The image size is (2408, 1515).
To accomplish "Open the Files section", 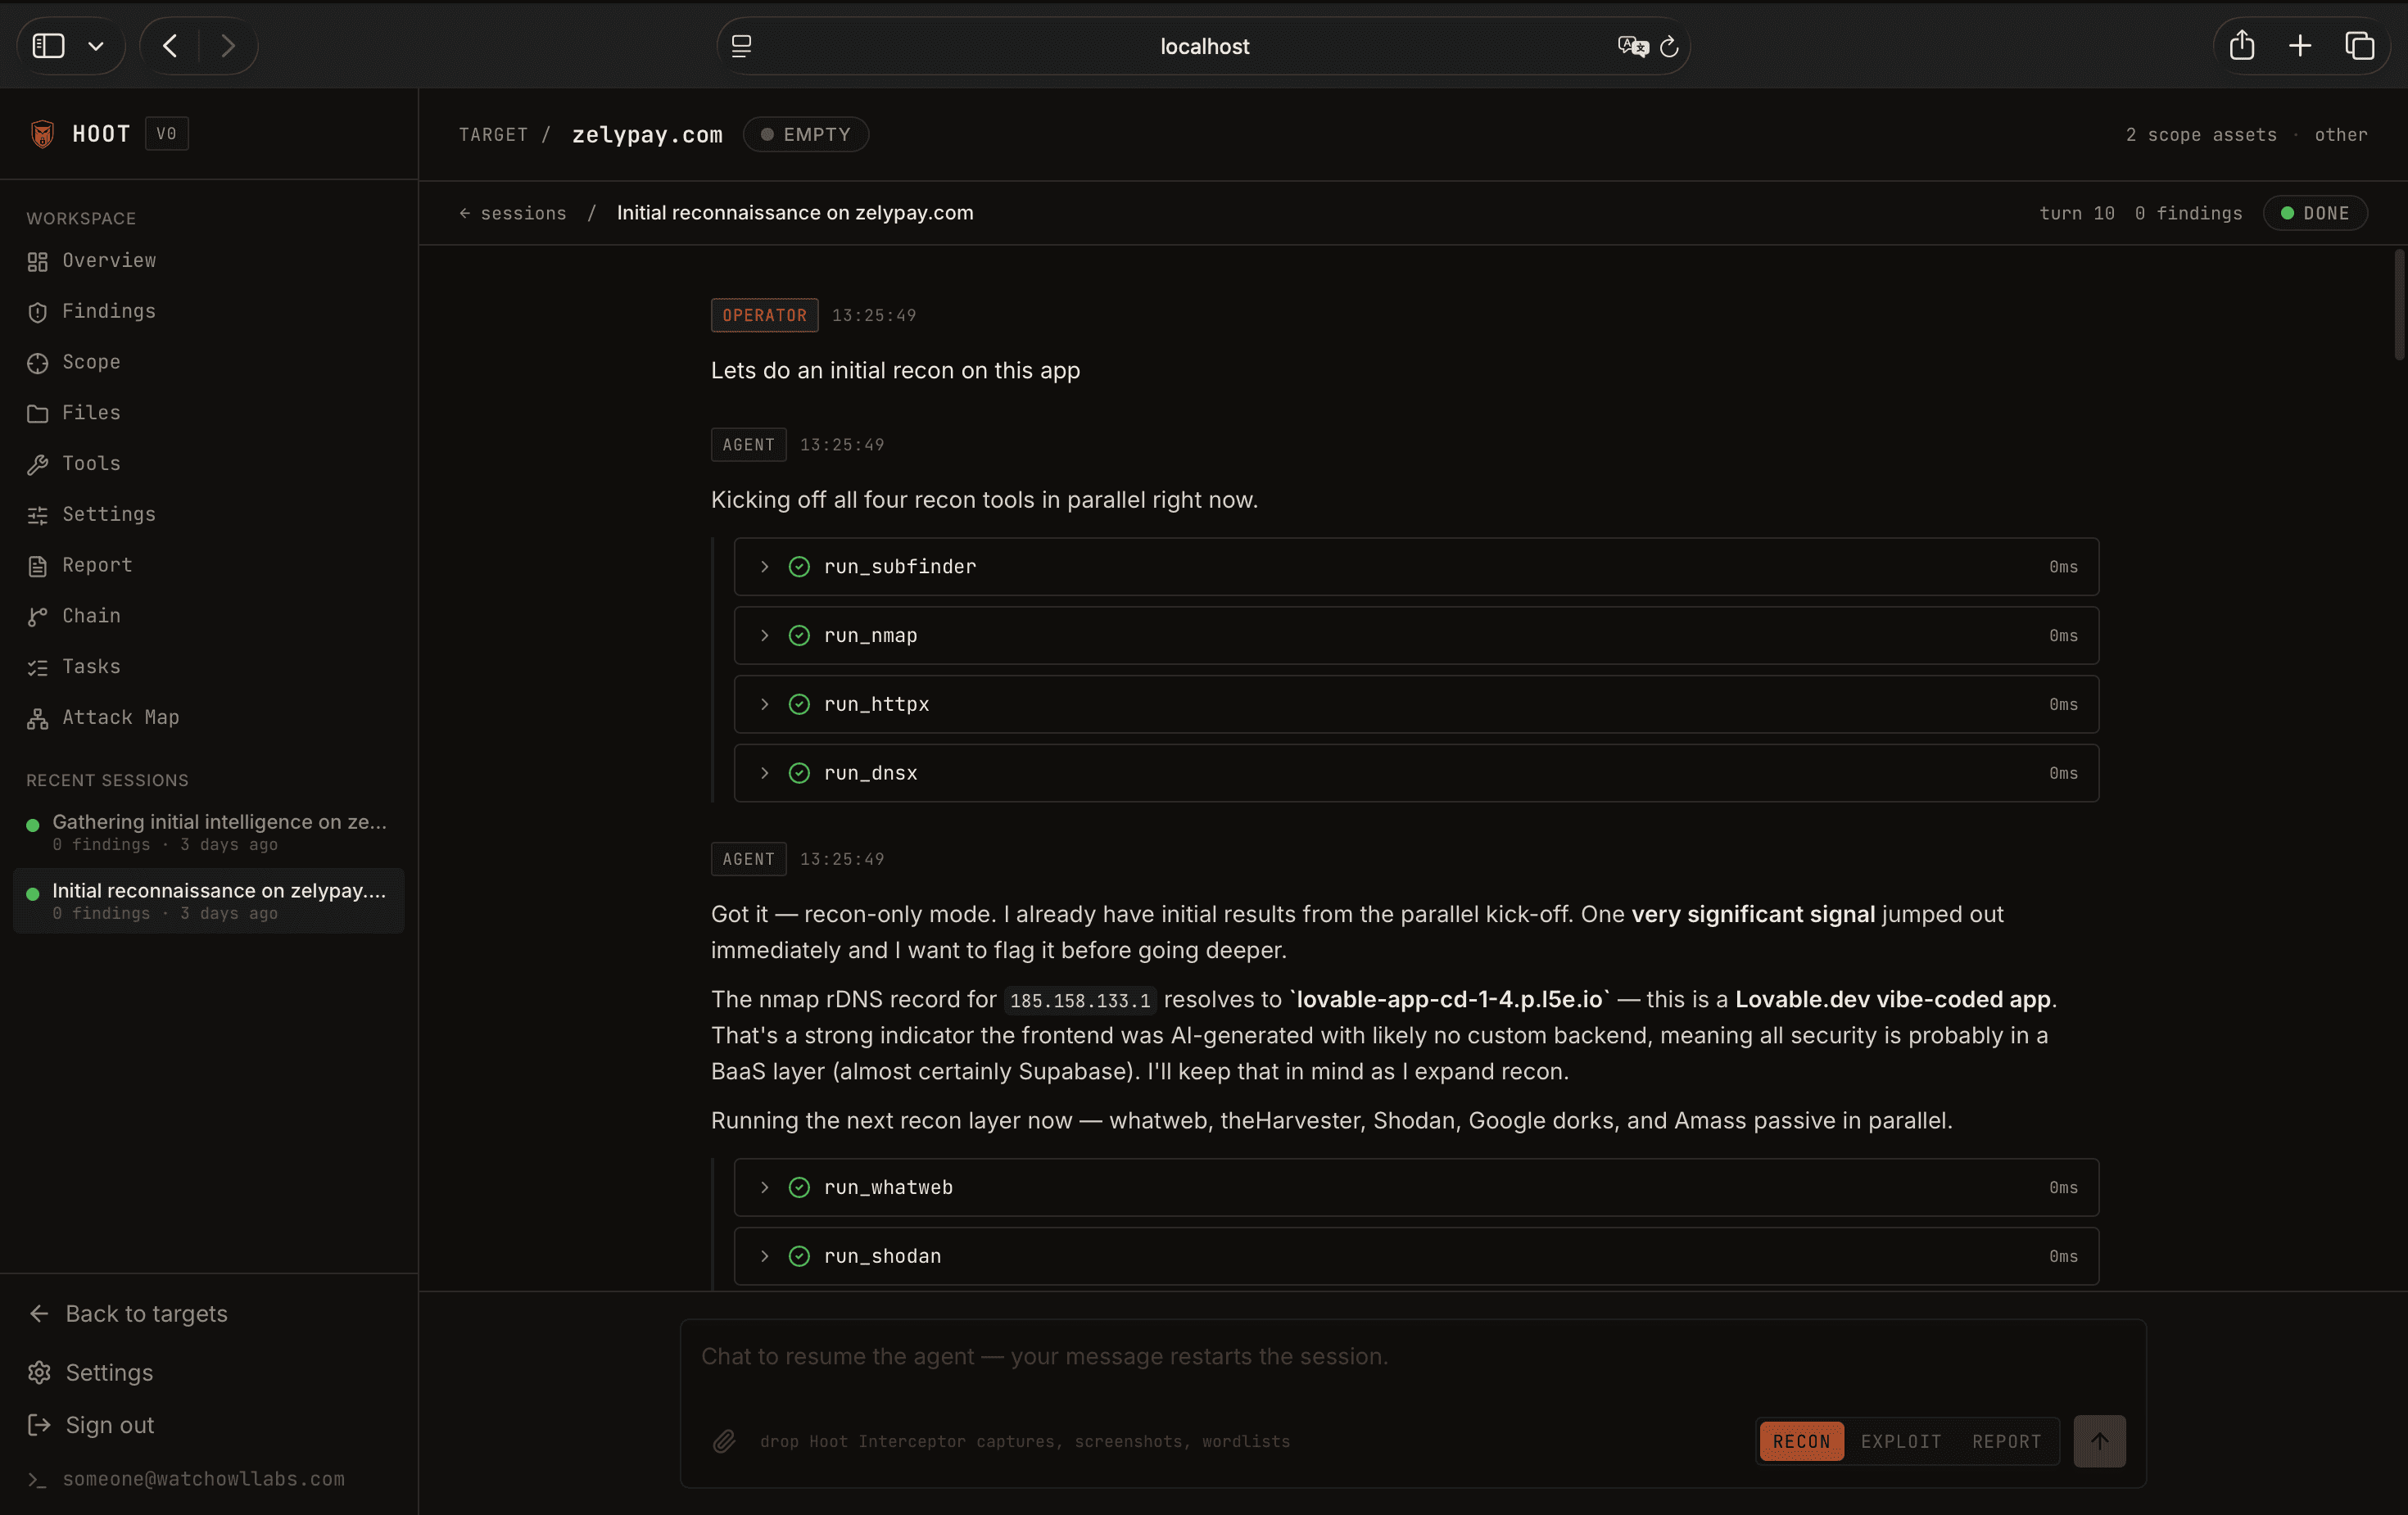I will click(x=91, y=412).
